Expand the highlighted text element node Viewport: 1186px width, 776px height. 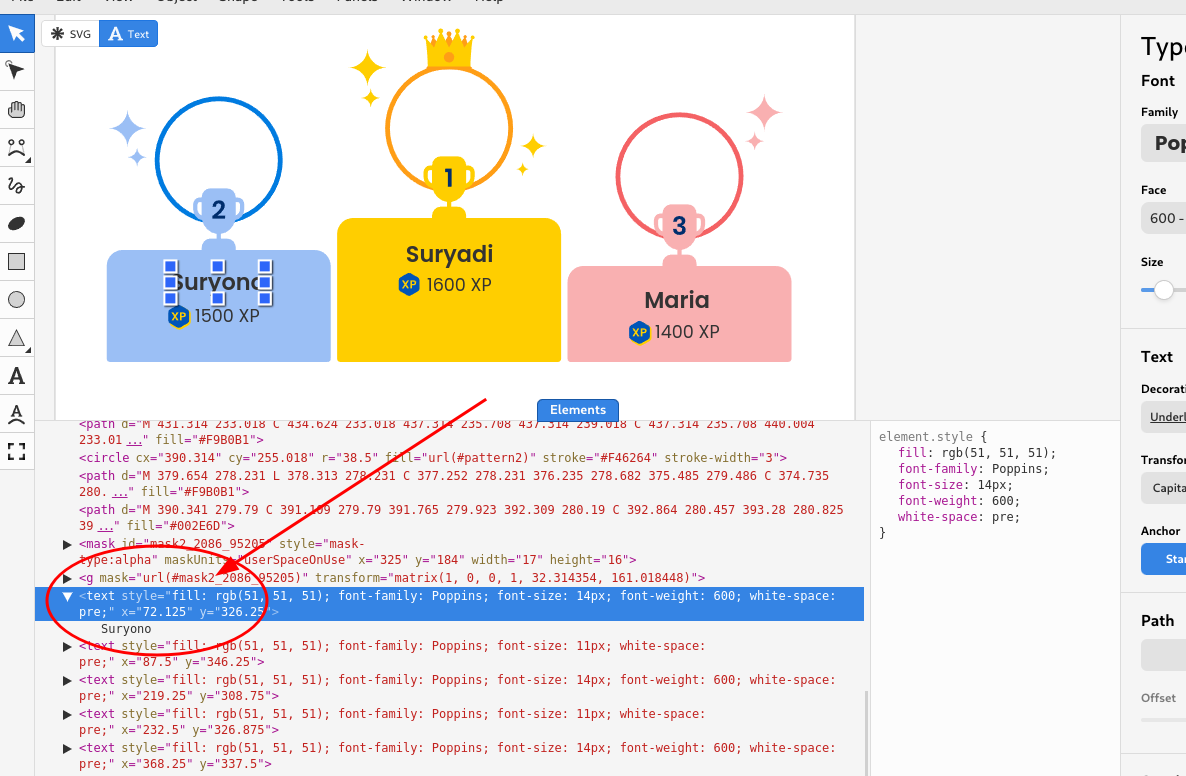66,595
